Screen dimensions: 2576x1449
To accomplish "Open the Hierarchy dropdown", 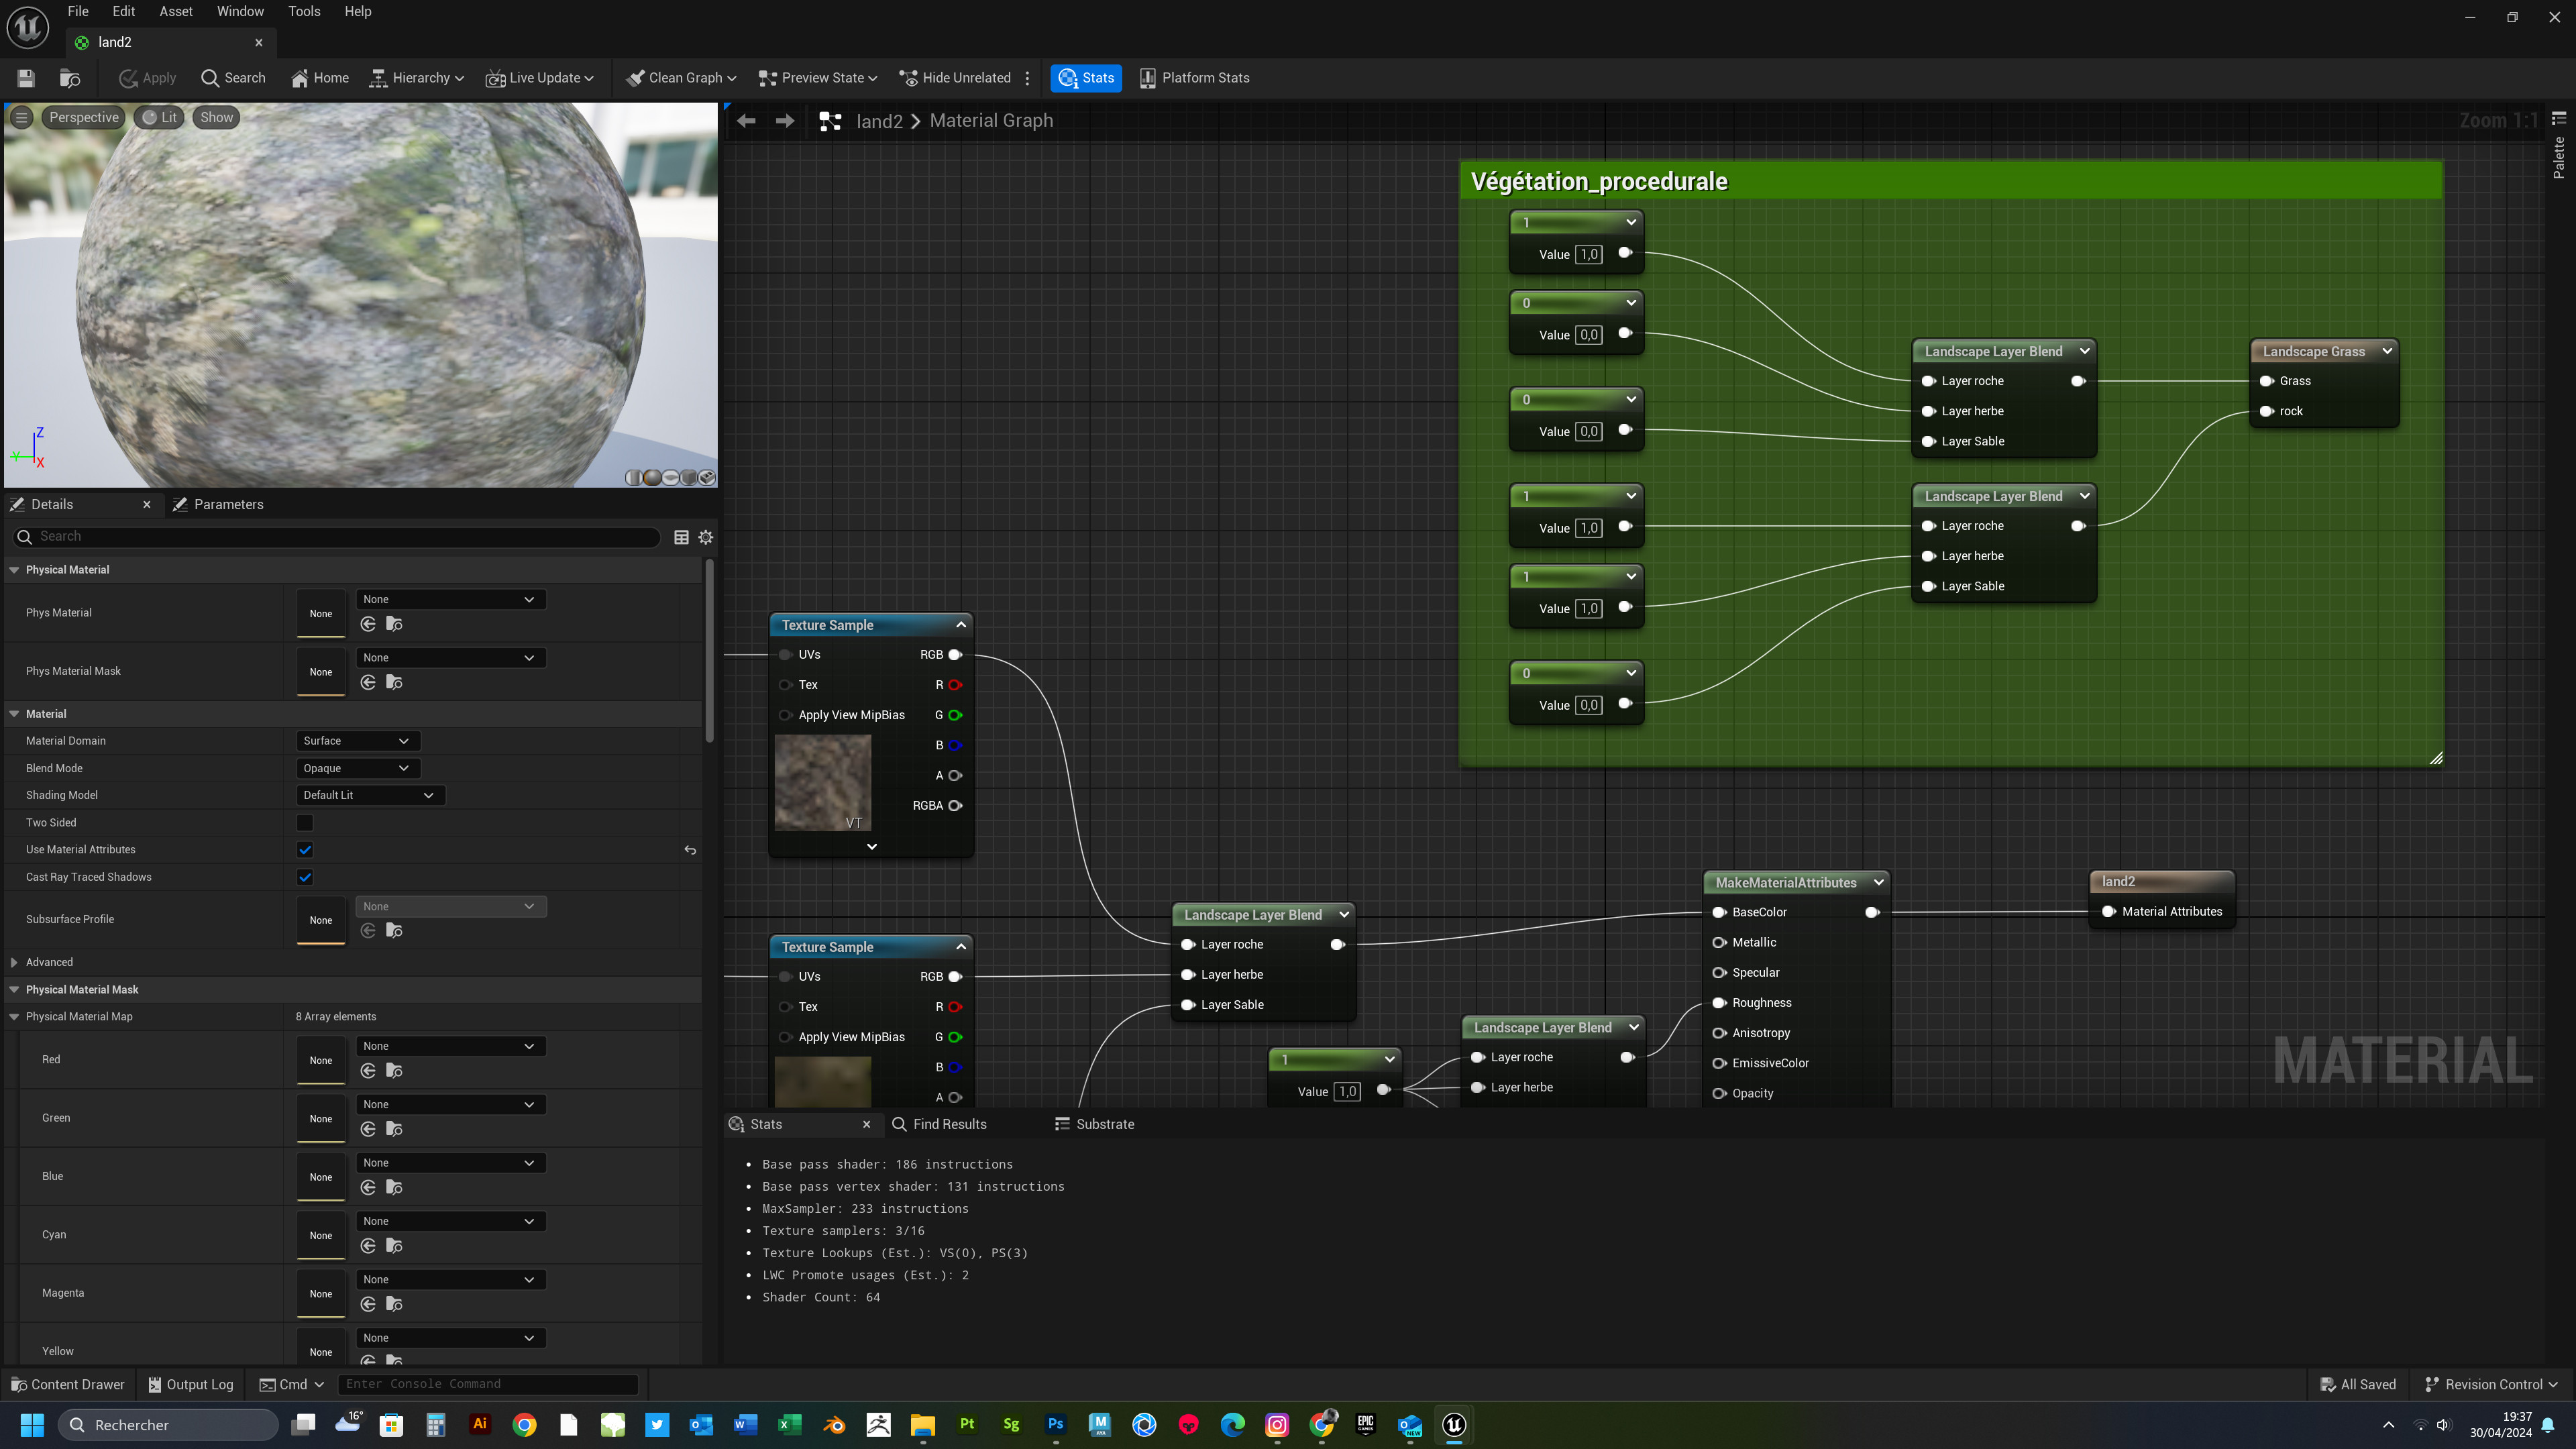I will click(x=416, y=78).
